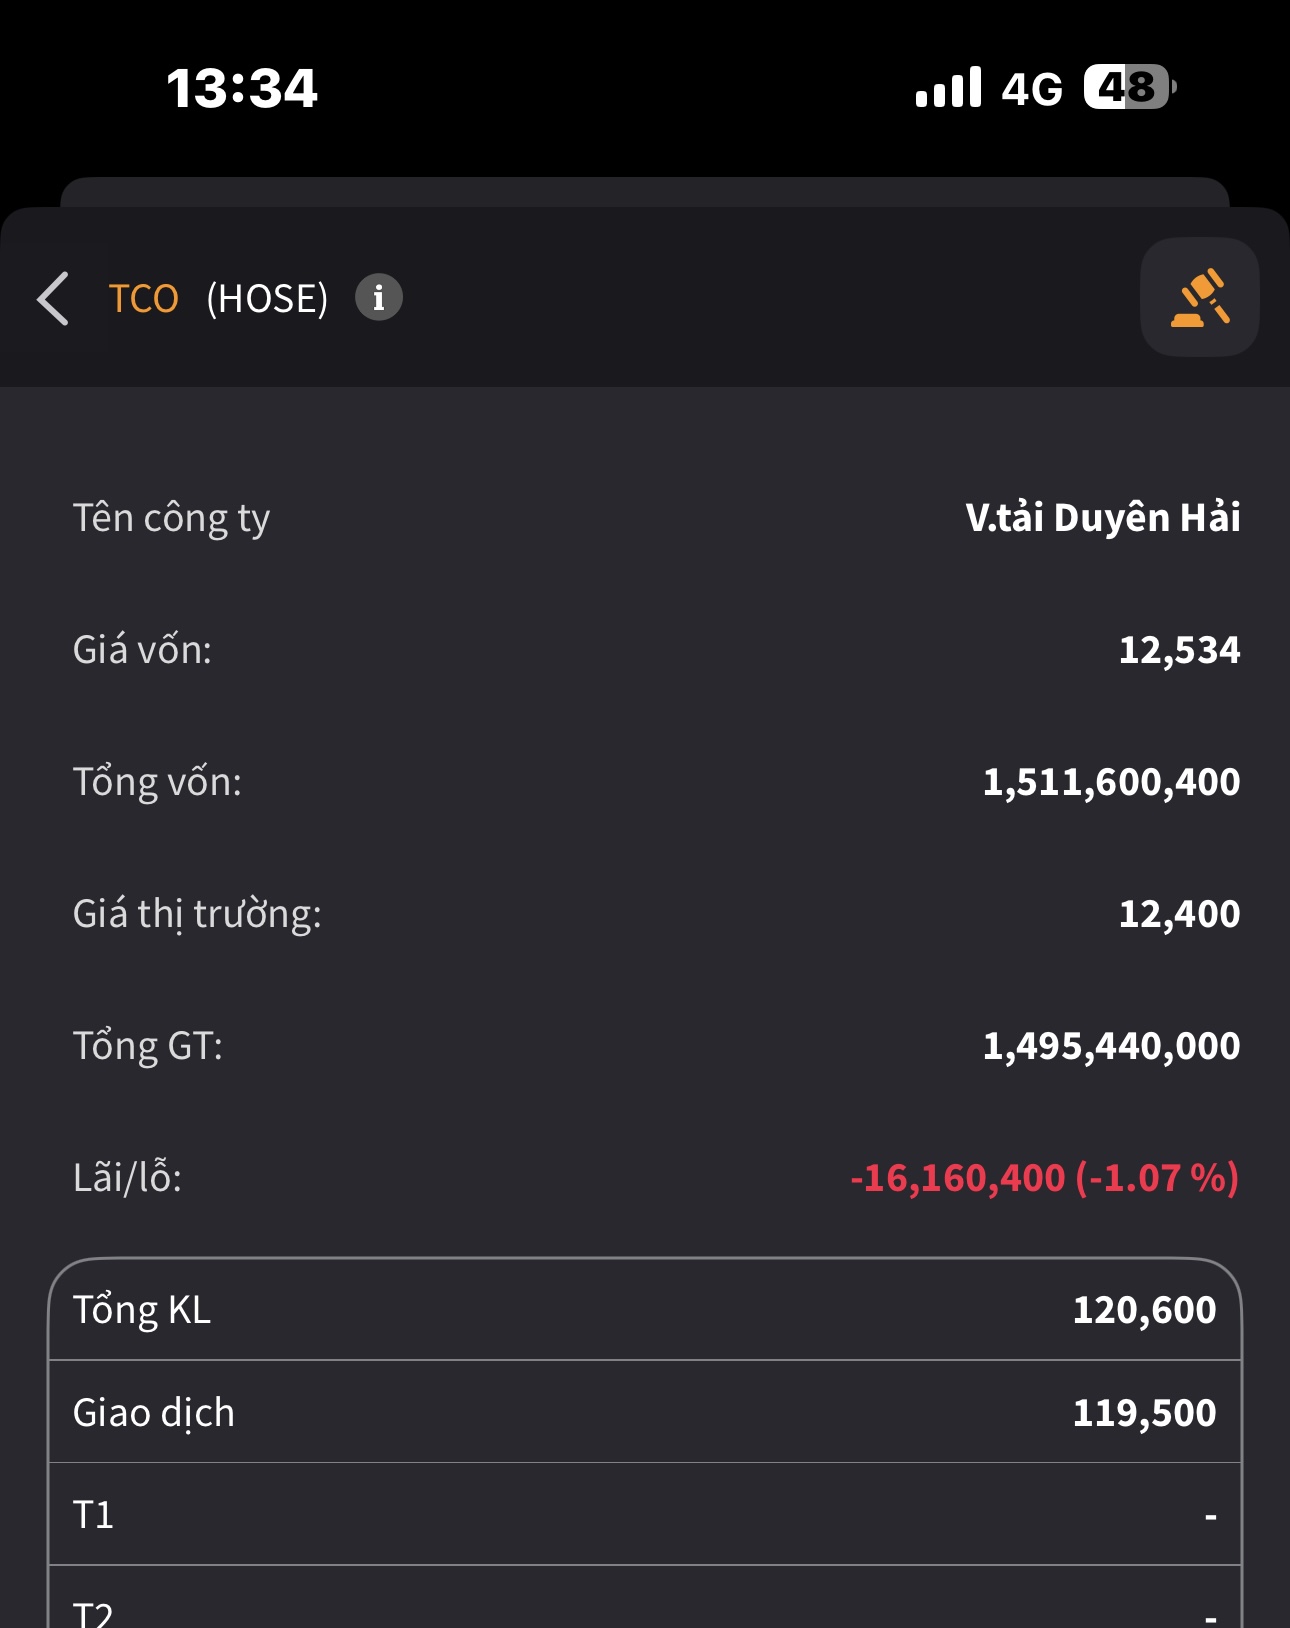
Task: Tap the Tổng KL quantity 120,600
Action: click(x=1144, y=1310)
